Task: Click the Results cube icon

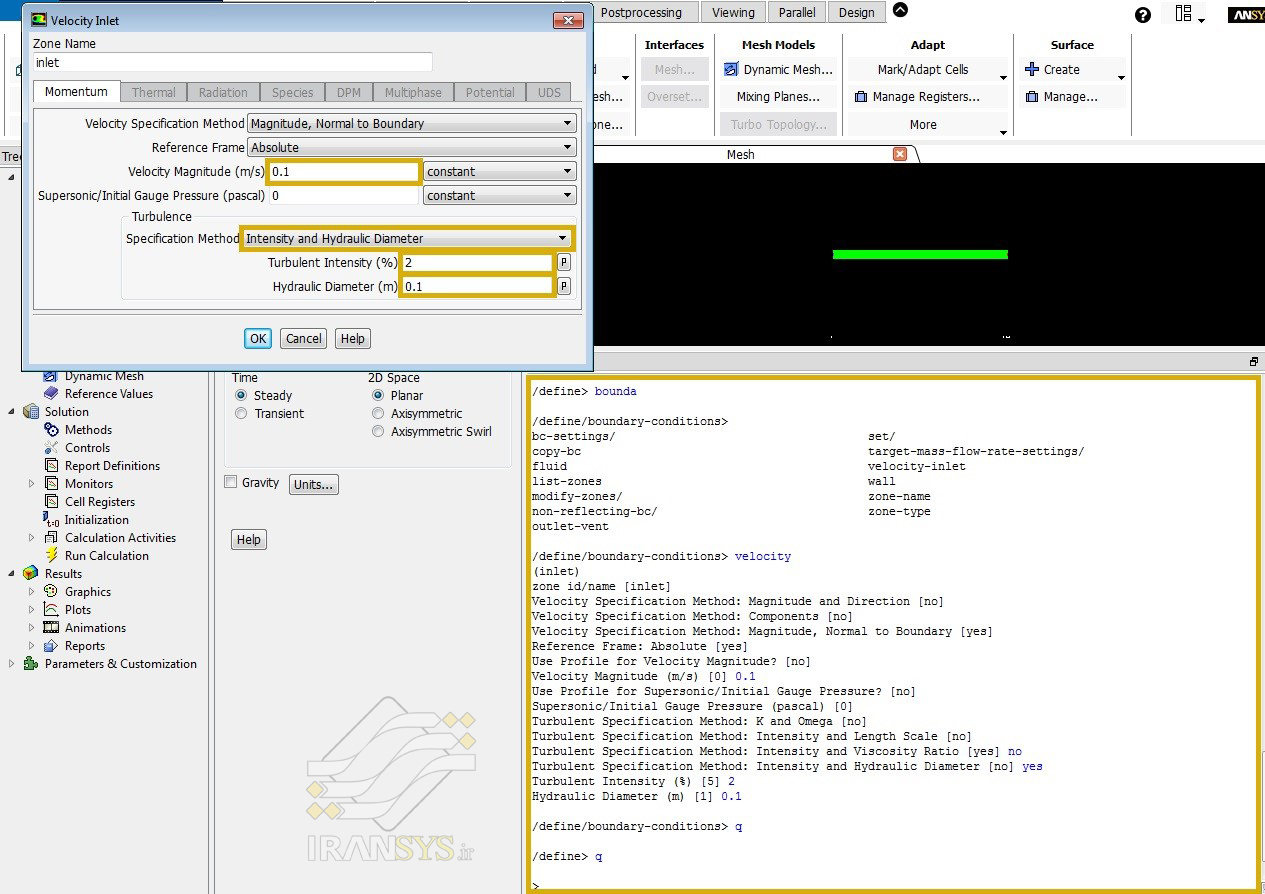Action: click(x=30, y=574)
